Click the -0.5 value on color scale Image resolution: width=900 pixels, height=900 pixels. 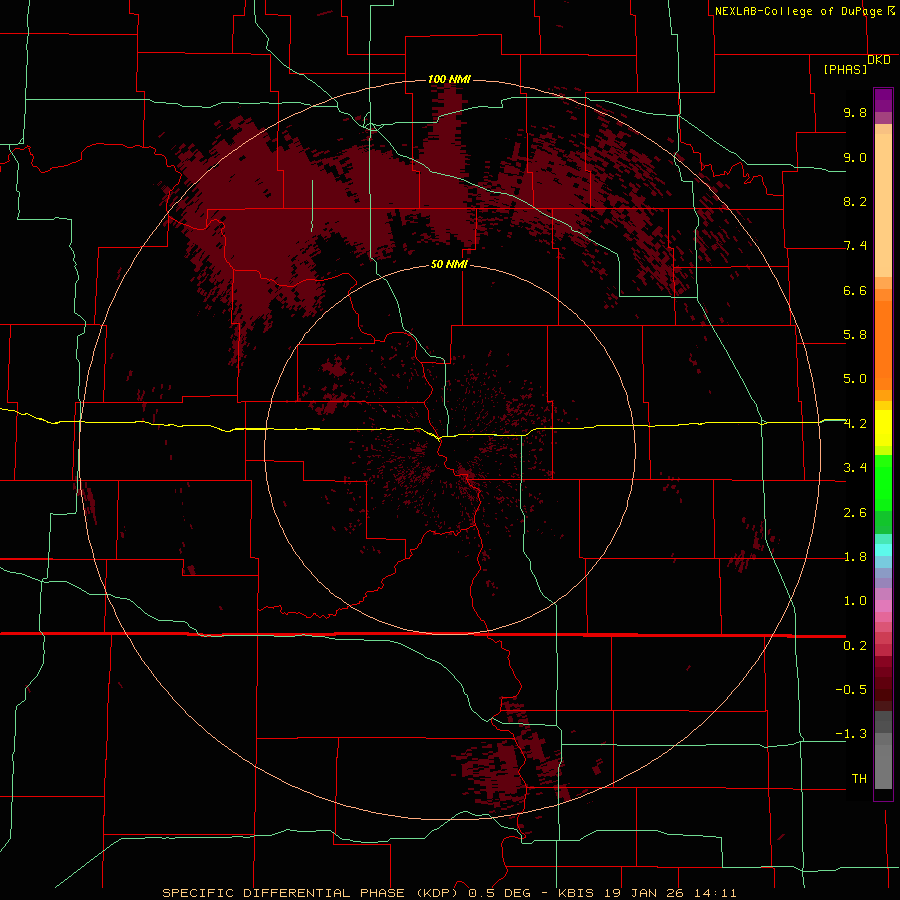851,690
